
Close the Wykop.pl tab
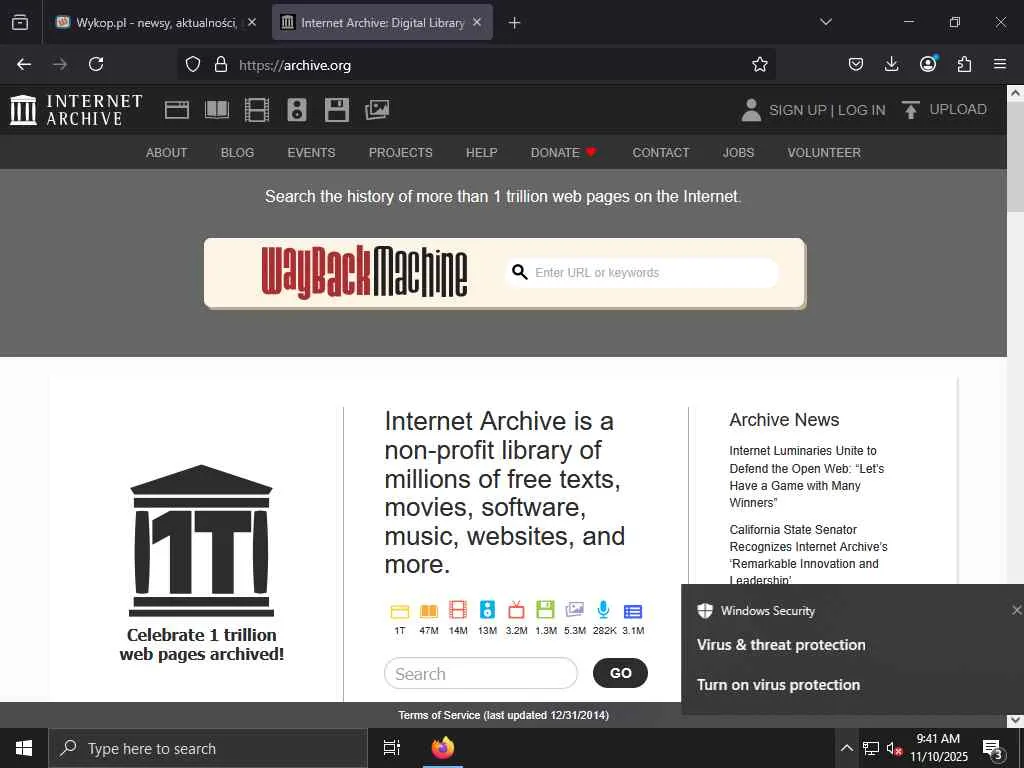pos(252,22)
